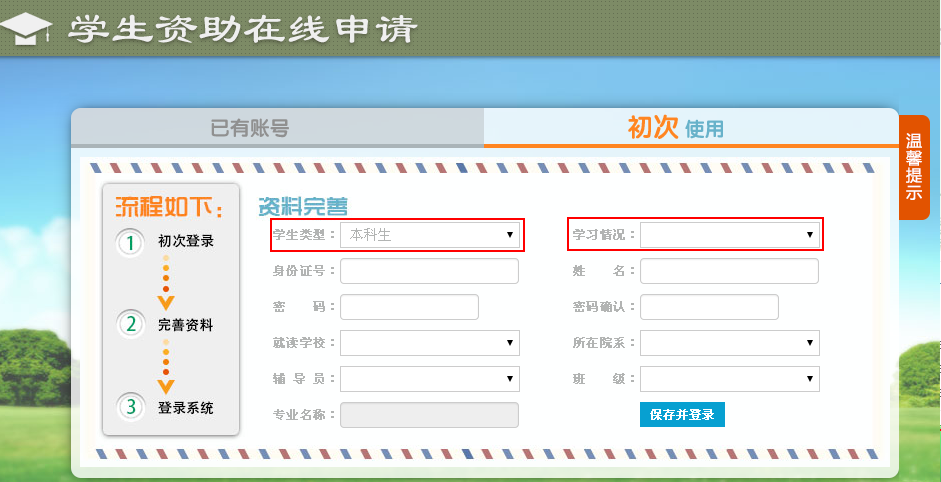941x482 pixels.
Task: Expand the 所在院系 dropdown
Action: (x=729, y=344)
